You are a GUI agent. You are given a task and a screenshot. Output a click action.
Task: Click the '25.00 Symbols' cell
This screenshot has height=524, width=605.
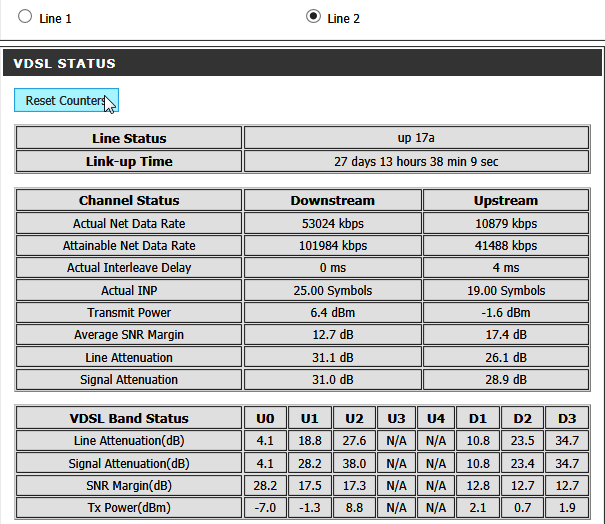click(333, 290)
